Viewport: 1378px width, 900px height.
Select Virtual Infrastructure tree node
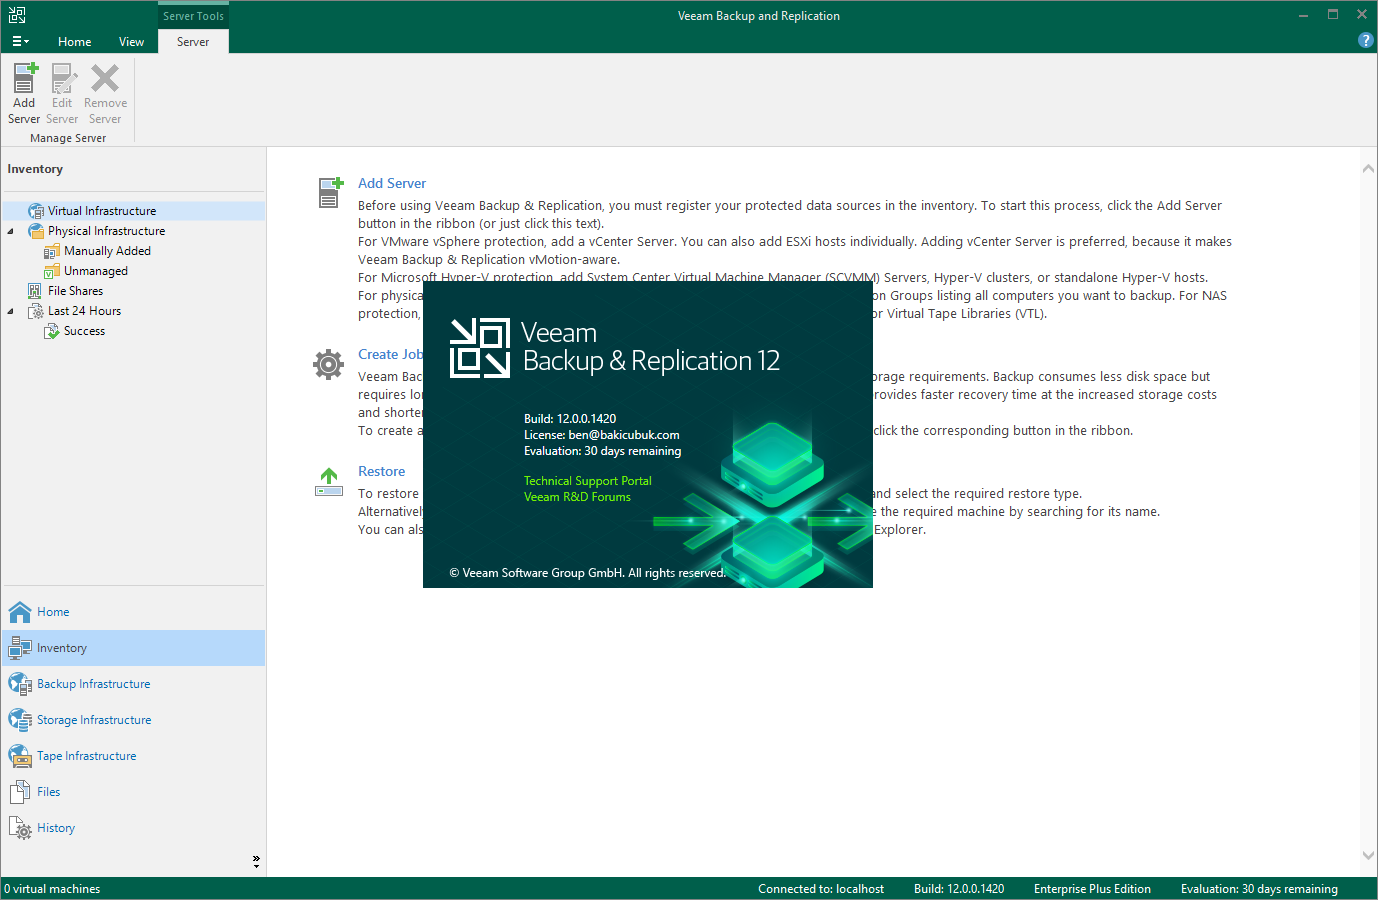pyautogui.click(x=102, y=211)
